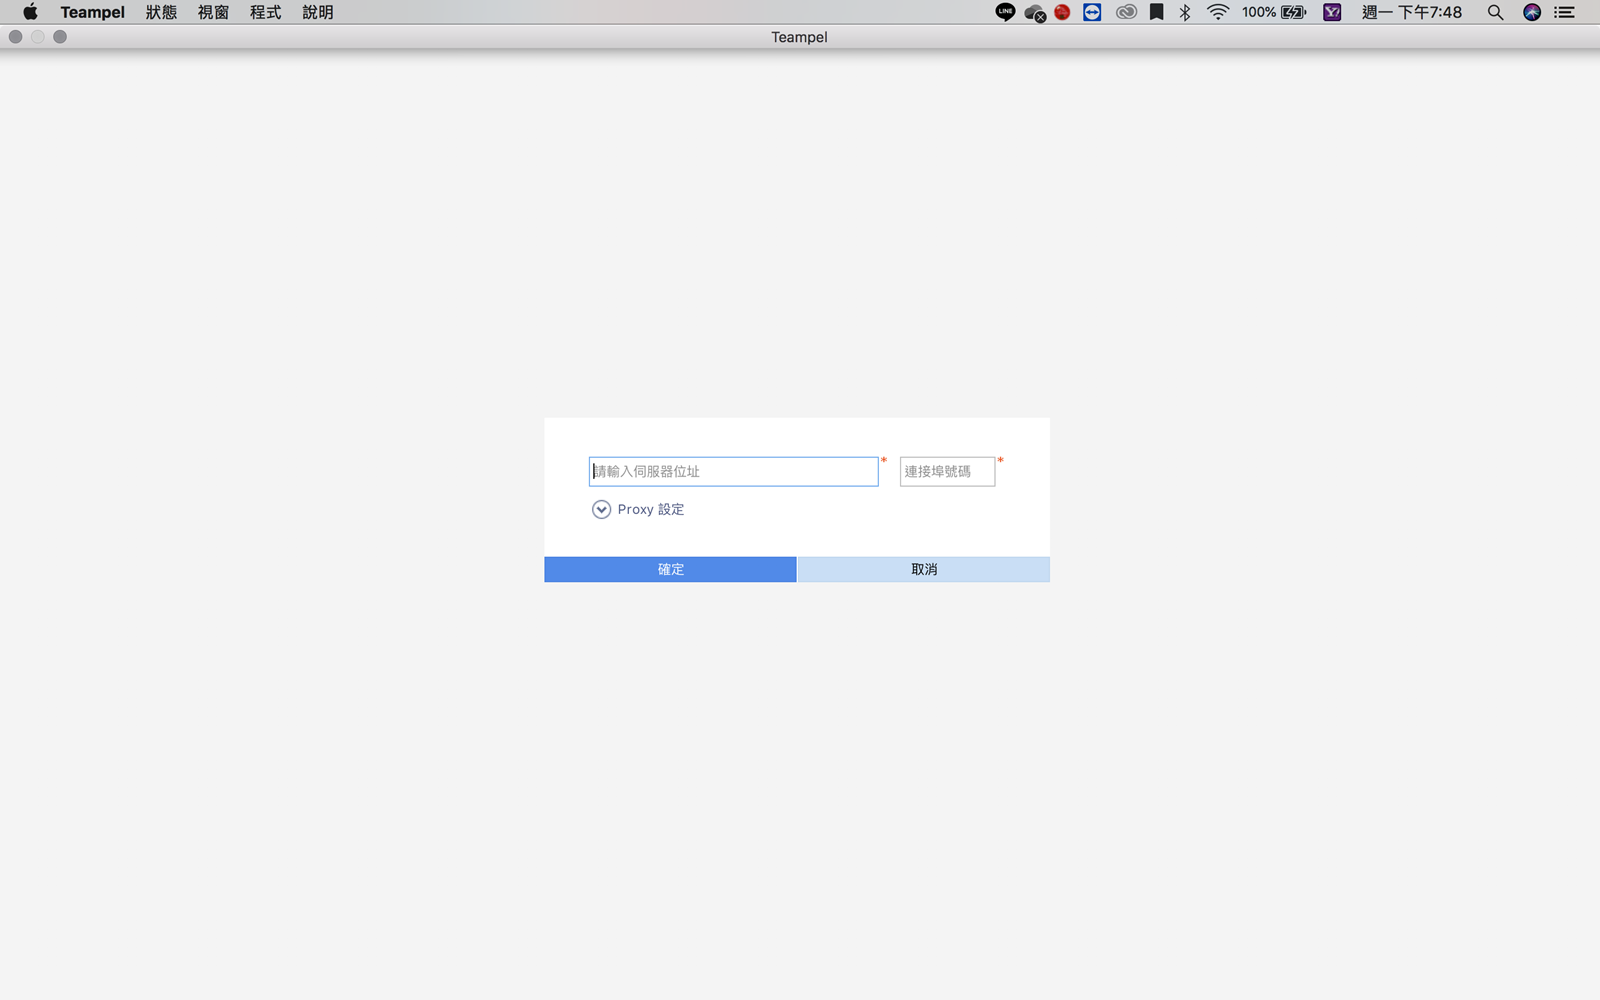Open the Wi-Fi status menu
Screen dimensions: 1600x1000
pos(1217,12)
